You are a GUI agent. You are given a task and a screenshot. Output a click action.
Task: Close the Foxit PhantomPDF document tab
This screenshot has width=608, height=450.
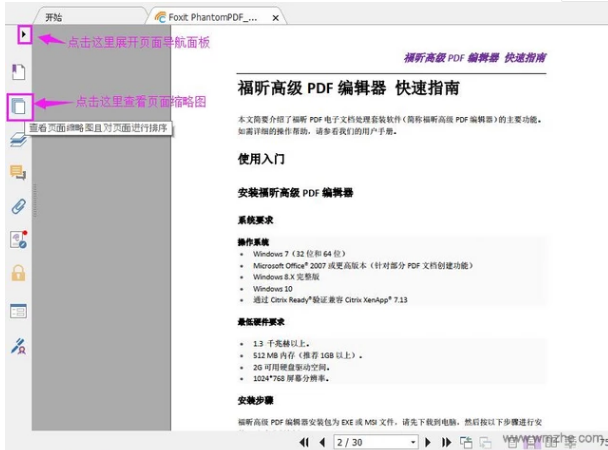[276, 18]
